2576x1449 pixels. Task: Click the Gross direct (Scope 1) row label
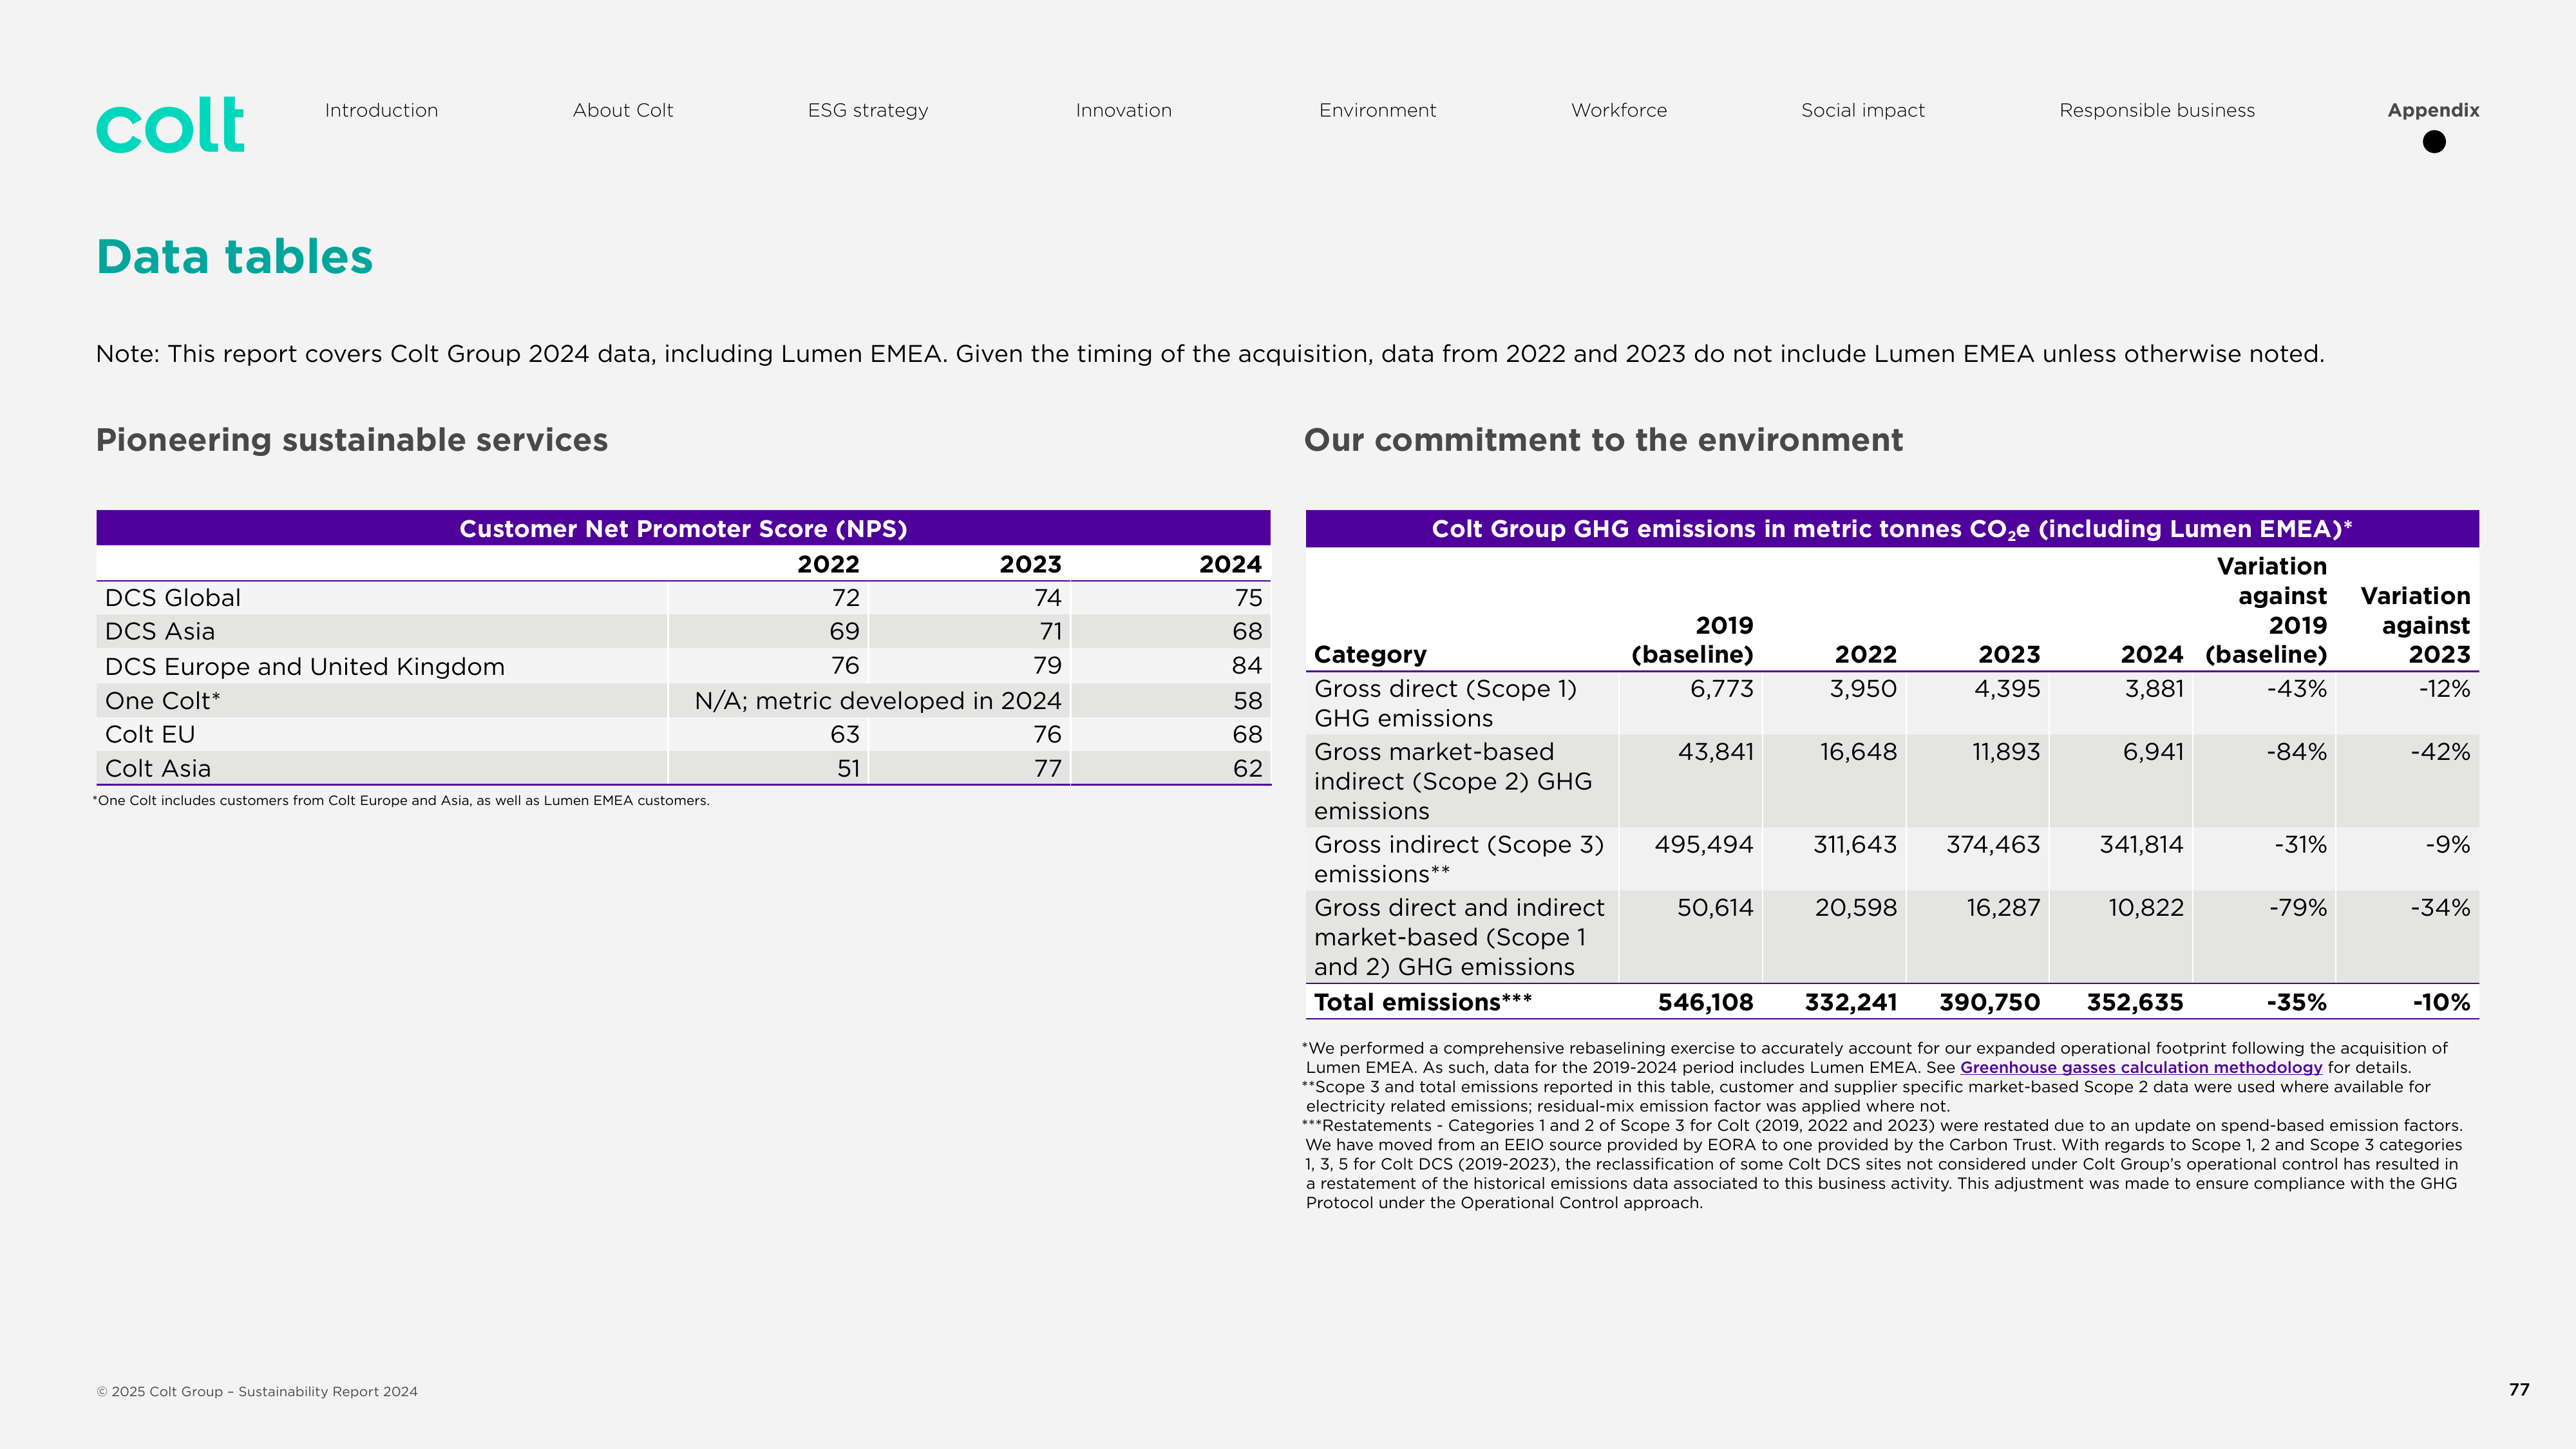1445,703
